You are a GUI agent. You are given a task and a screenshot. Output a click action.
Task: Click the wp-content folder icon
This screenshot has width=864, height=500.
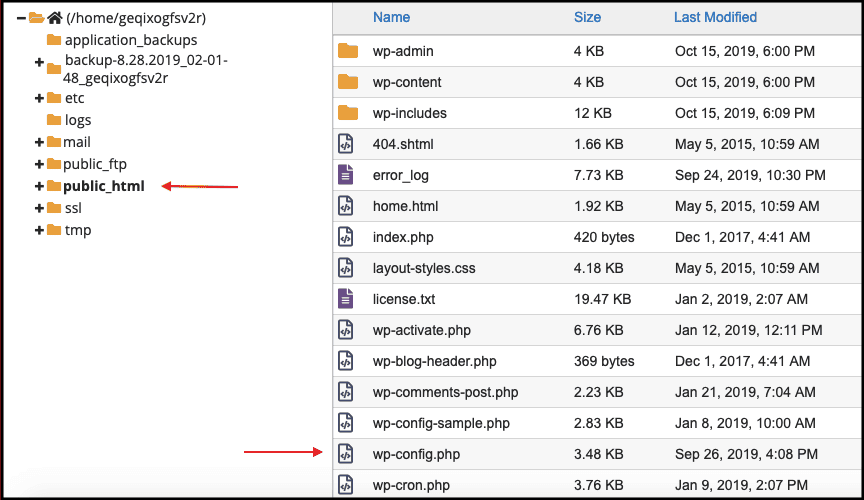click(348, 82)
